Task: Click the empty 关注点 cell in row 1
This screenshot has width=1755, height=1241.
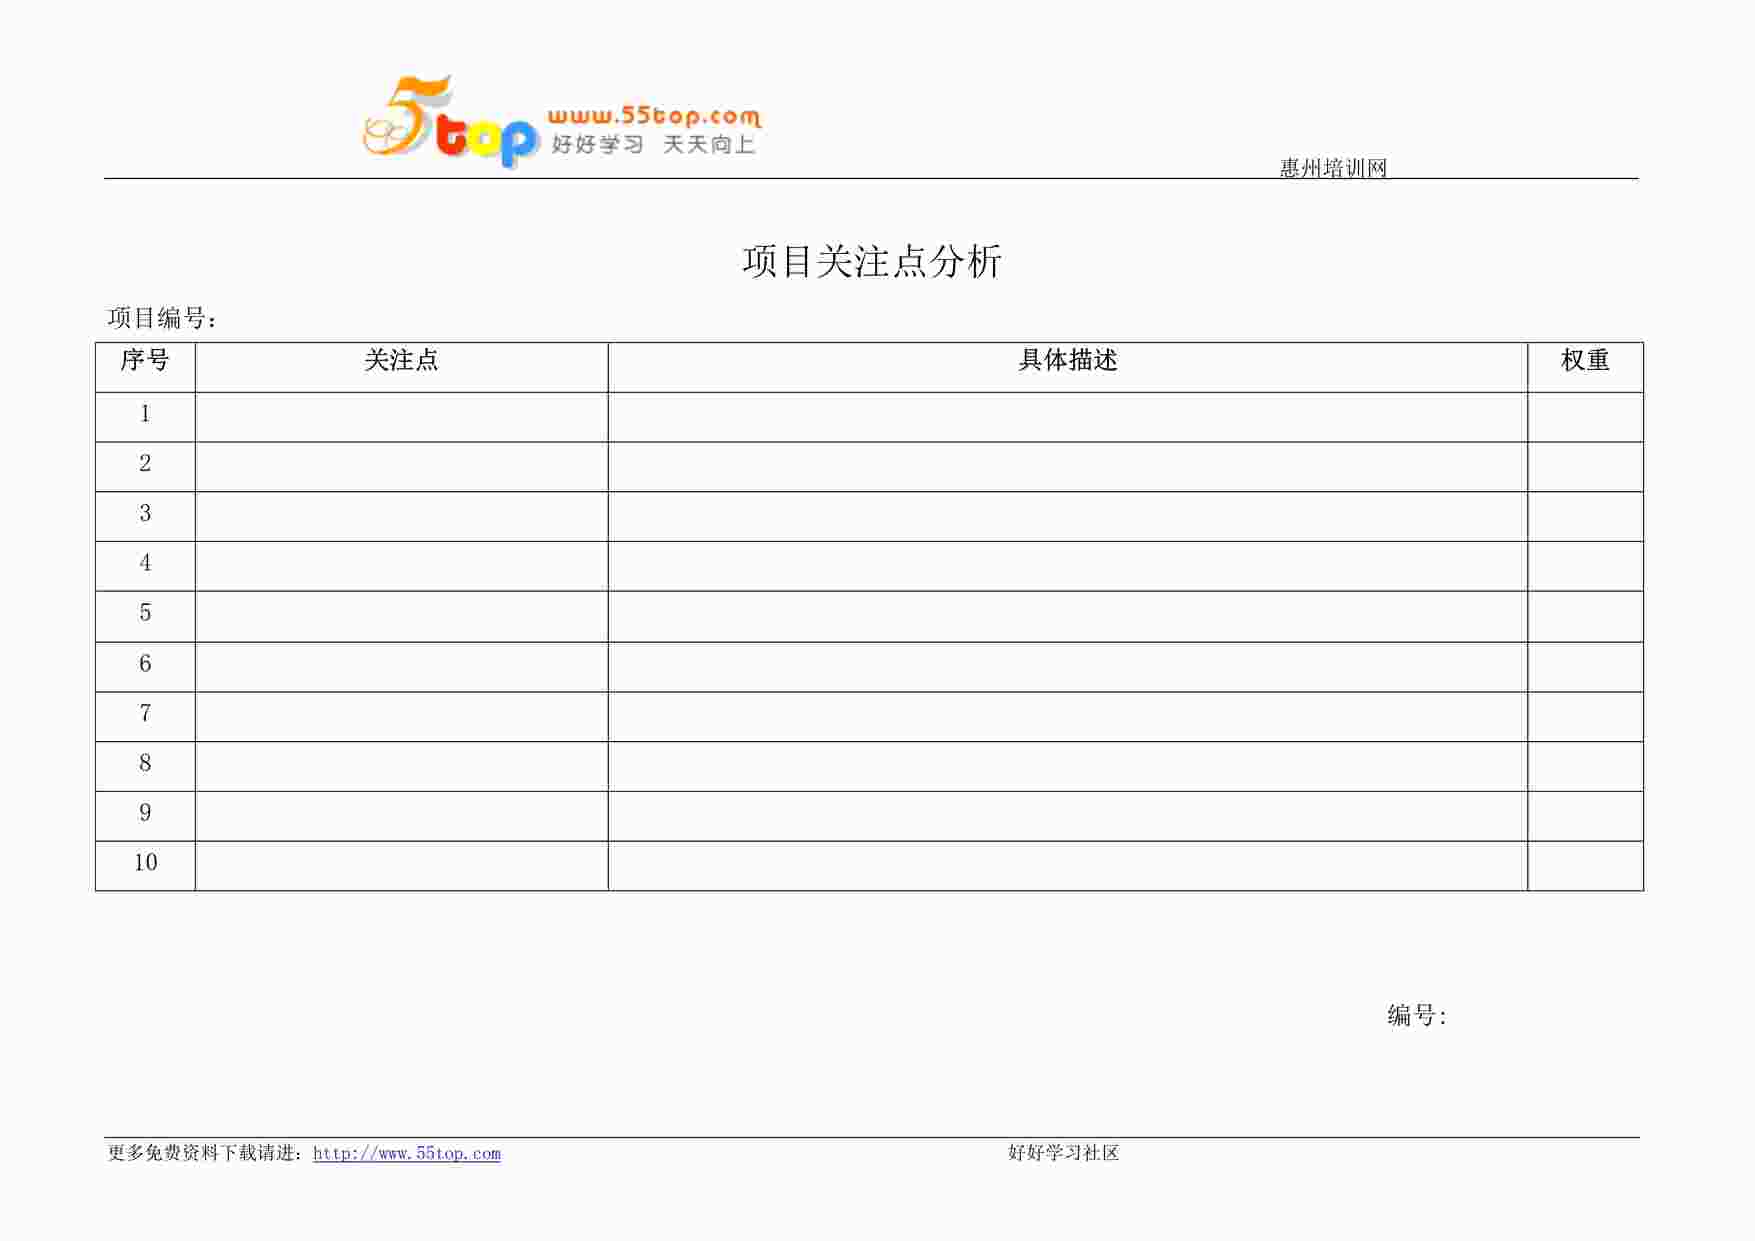Action: 401,417
